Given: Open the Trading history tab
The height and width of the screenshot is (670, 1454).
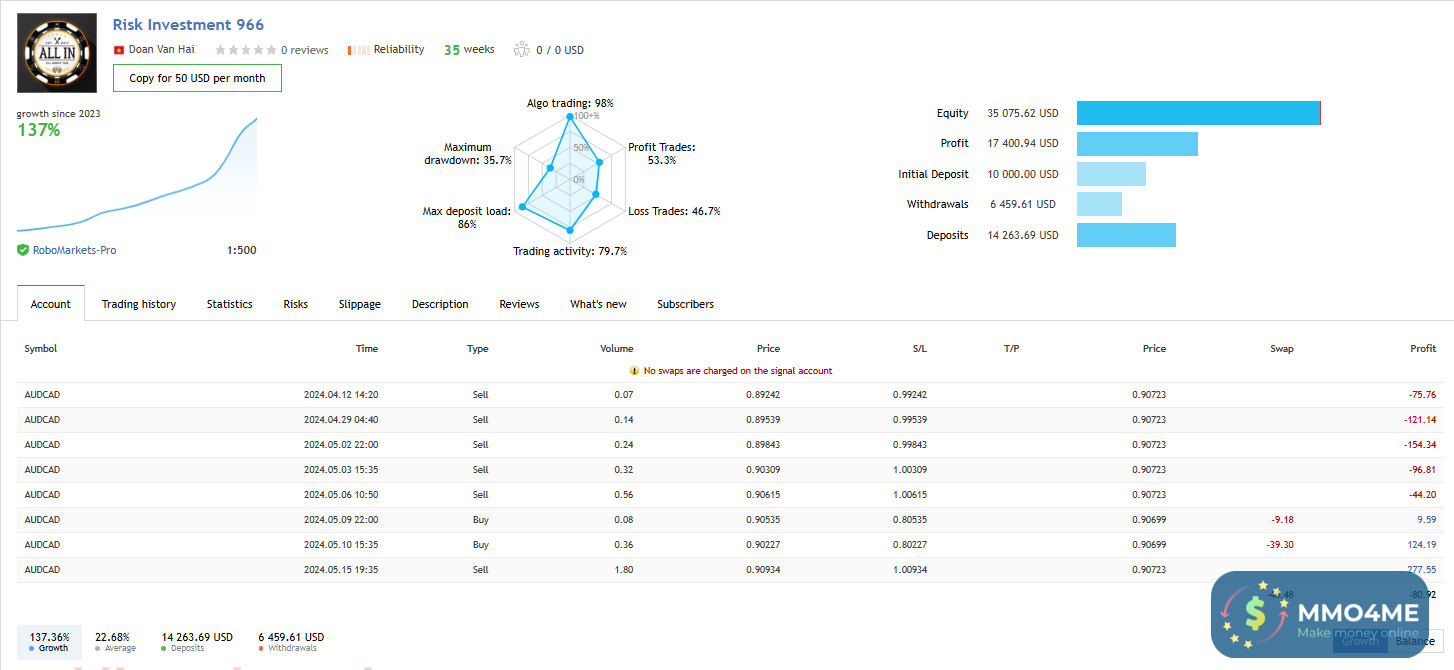Looking at the screenshot, I should click(x=139, y=304).
